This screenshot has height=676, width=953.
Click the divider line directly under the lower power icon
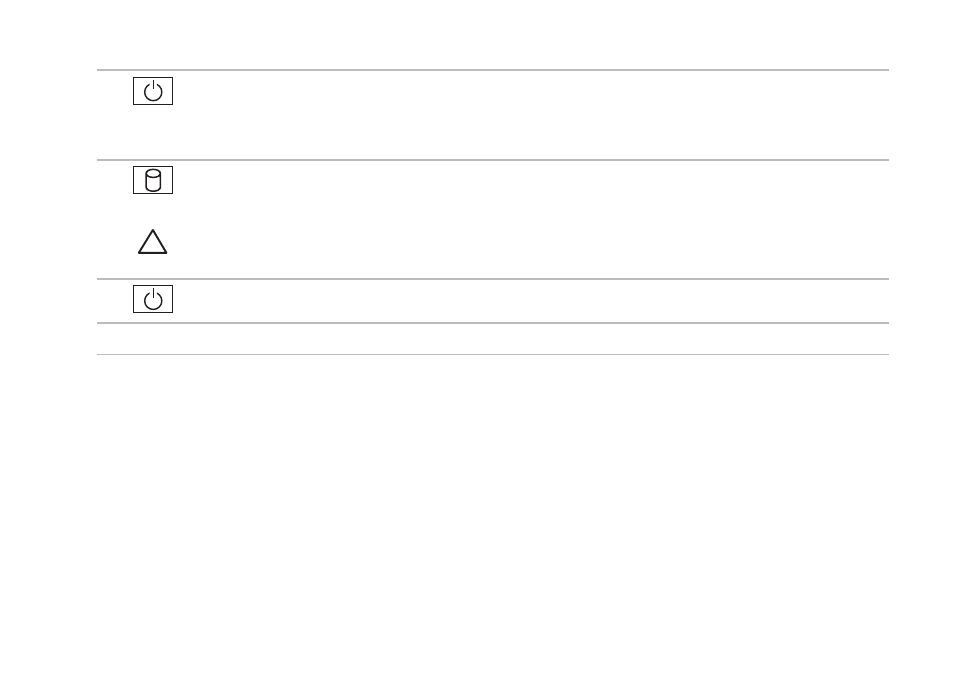tap(493, 323)
